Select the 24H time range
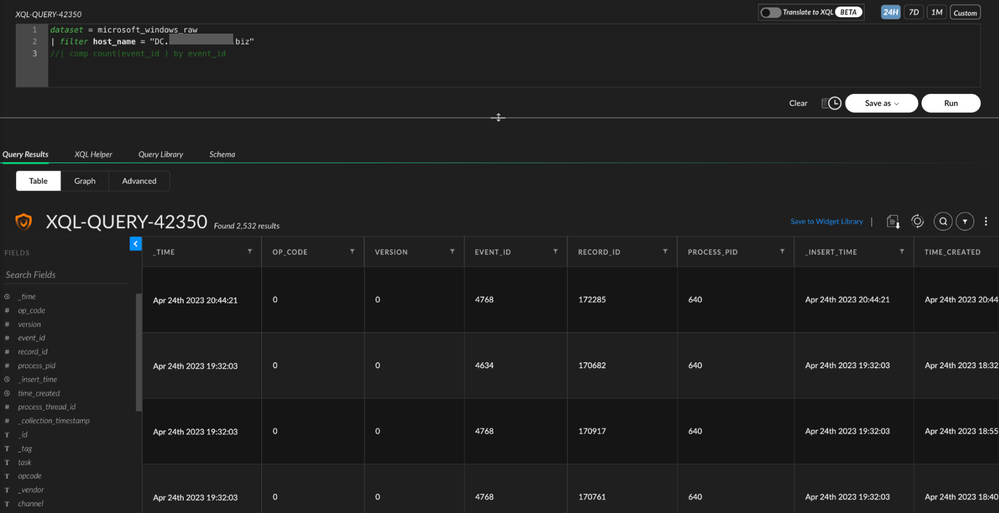Screen dimensions: 999x513 click(889, 13)
